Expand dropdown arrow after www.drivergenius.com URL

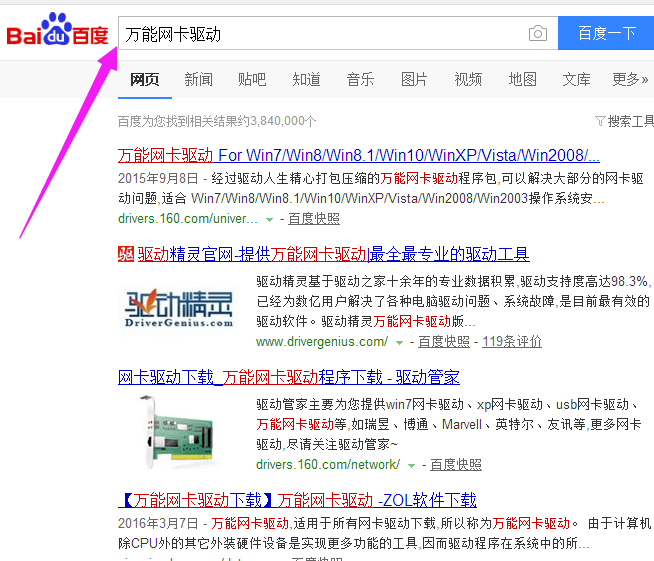[399, 342]
